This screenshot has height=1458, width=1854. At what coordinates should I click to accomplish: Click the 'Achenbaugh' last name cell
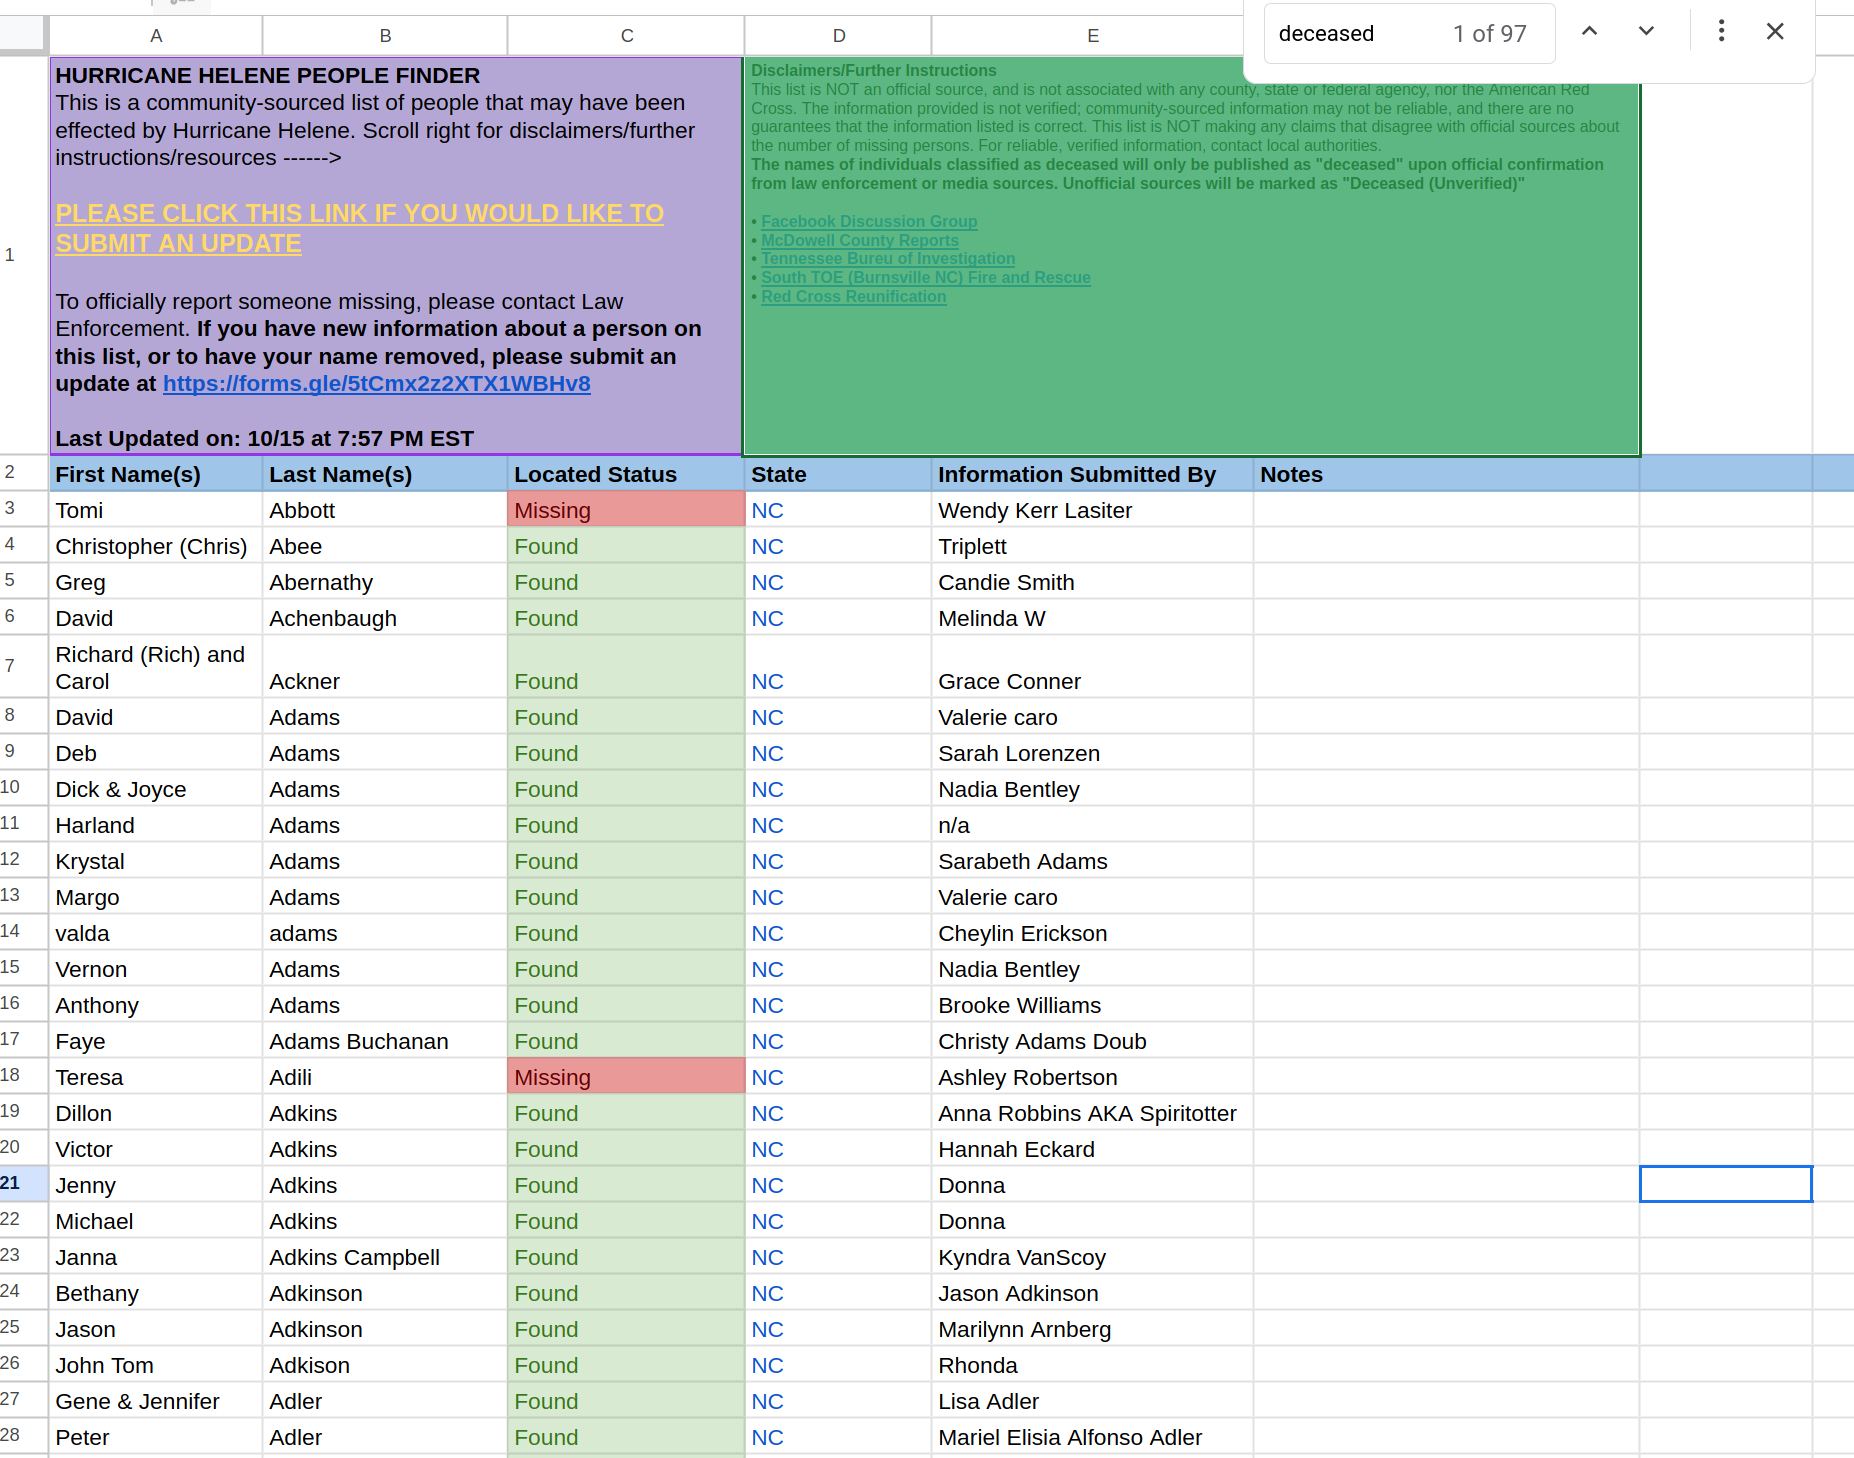[x=385, y=618]
